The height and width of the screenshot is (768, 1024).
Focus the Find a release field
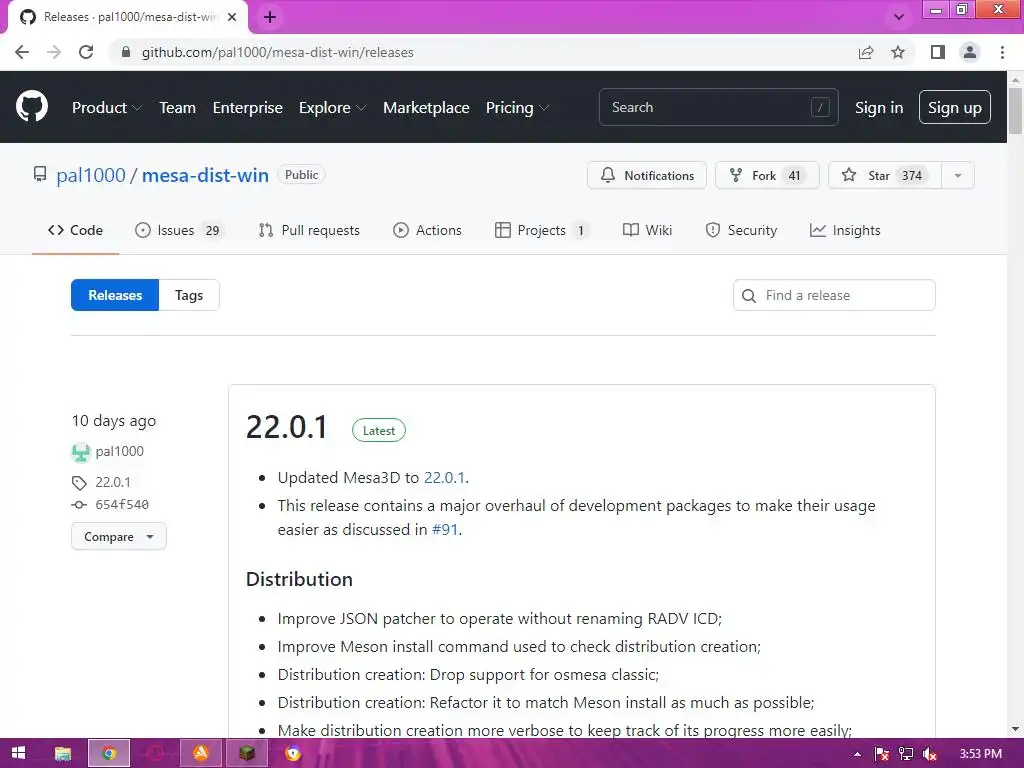pos(834,295)
